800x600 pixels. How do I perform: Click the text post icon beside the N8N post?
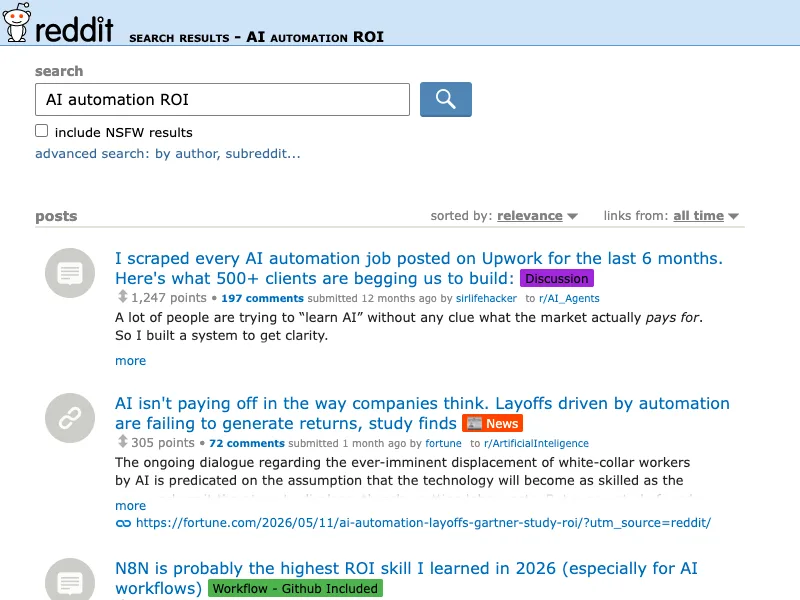point(70,582)
